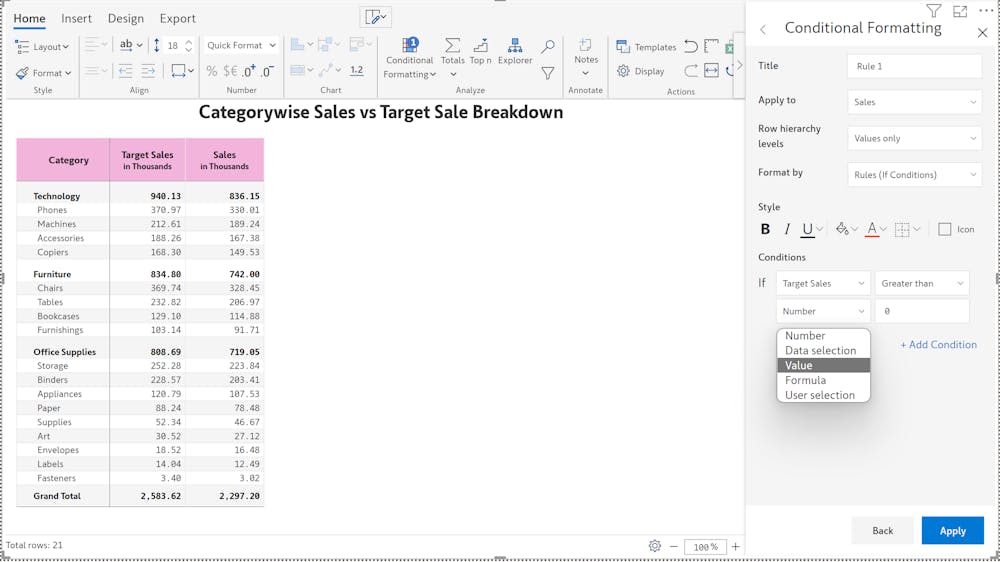Open Templates in the Actions group
Image resolution: width=1000 pixels, height=562 pixels.
[645, 47]
